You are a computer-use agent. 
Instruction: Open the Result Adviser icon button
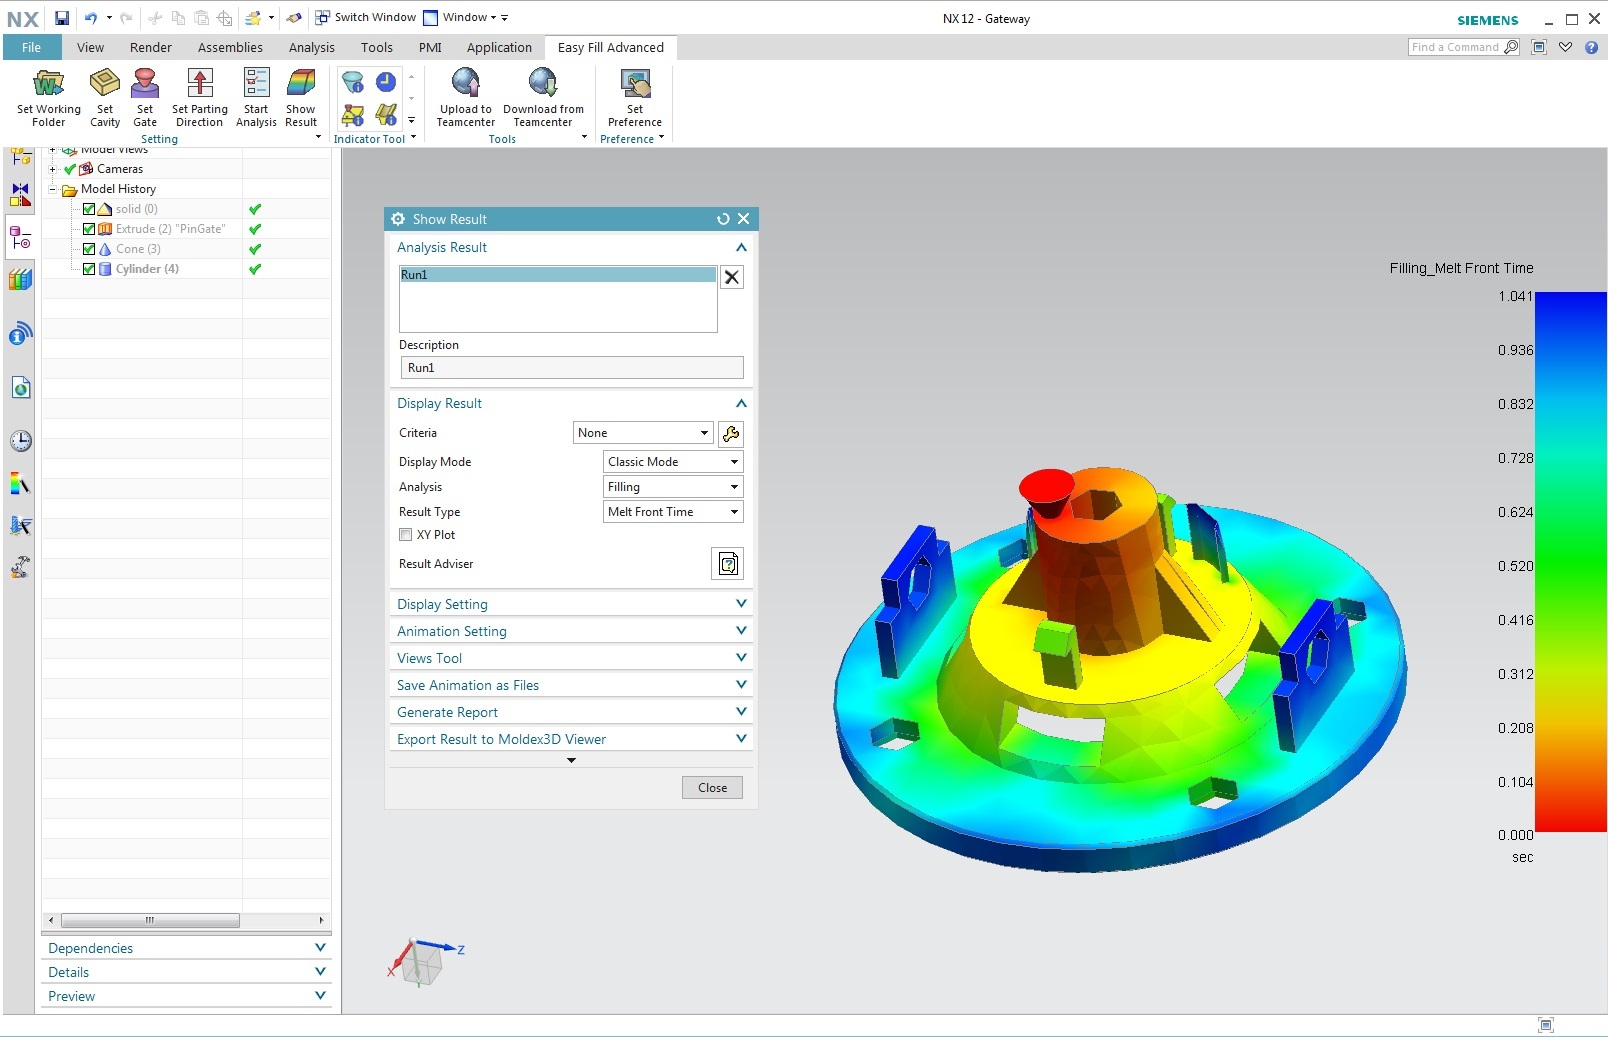pyautogui.click(x=728, y=564)
